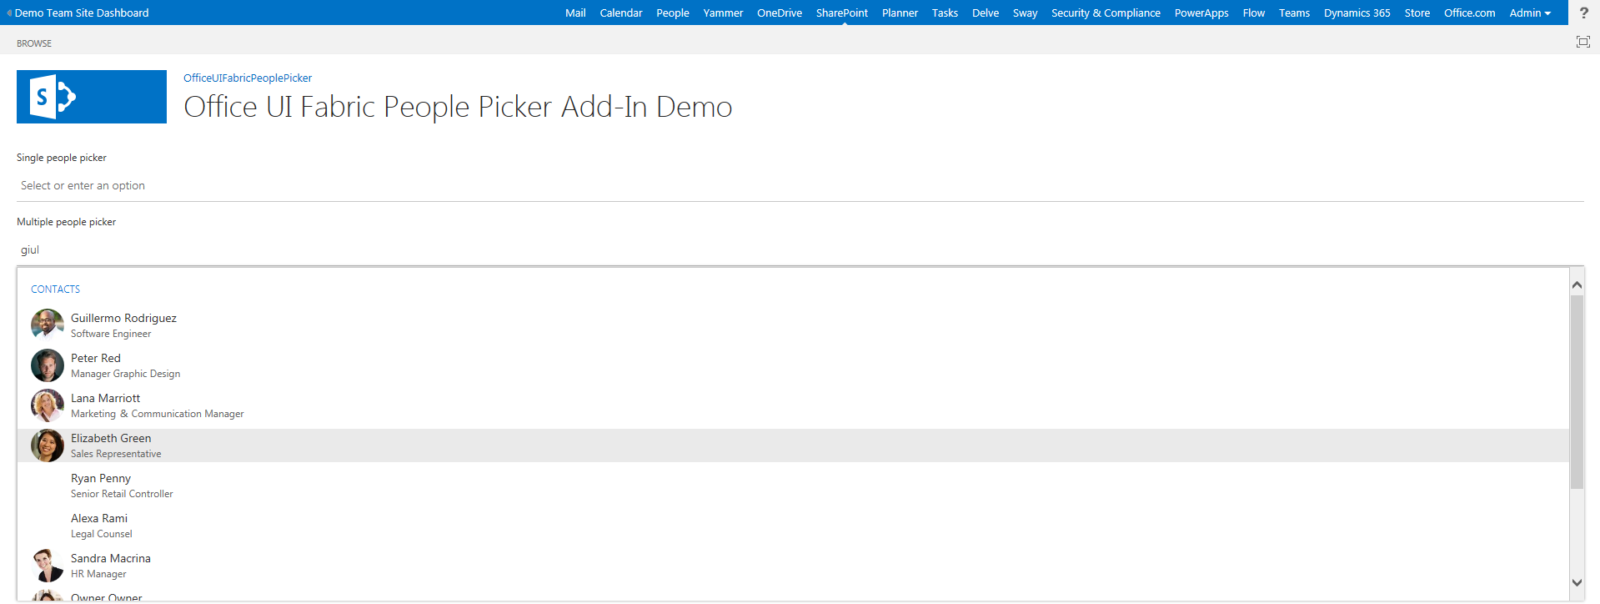Viewport: 1600px width, 604px height.
Task: Click the SharePoint logo tile
Action: click(x=92, y=97)
